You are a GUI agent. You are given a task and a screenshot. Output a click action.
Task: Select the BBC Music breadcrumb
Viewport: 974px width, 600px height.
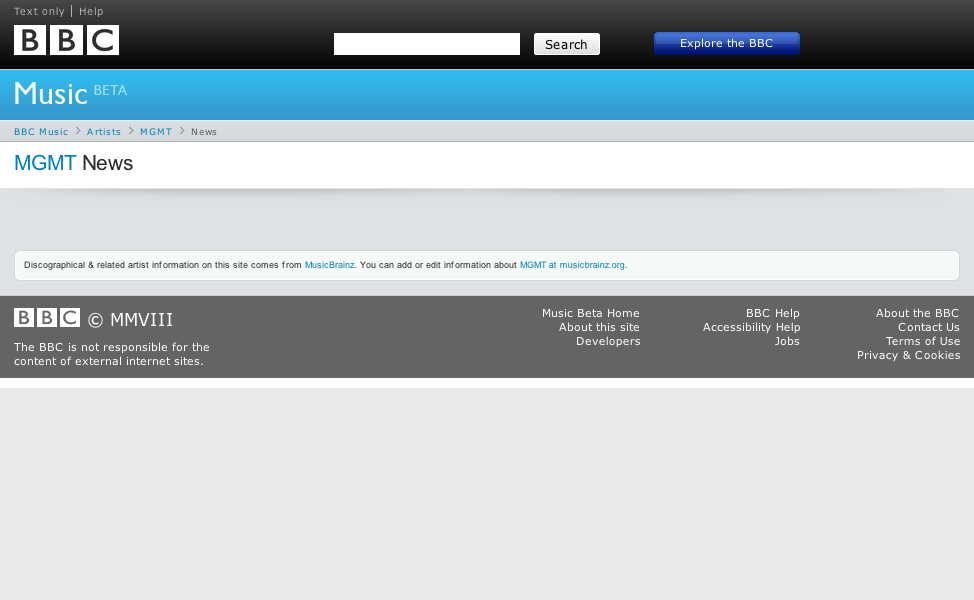click(41, 132)
